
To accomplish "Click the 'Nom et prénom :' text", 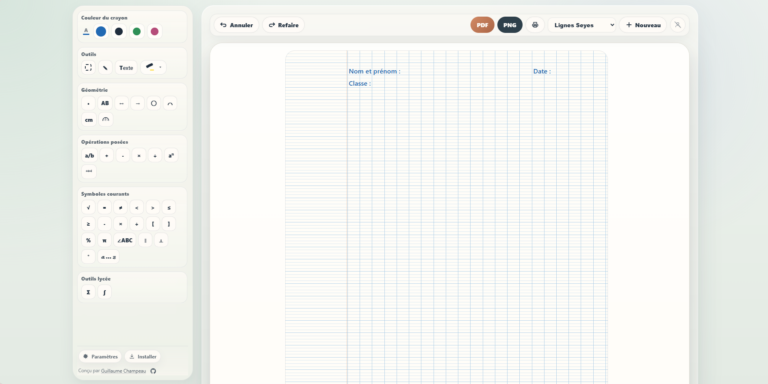I will coord(375,71).
